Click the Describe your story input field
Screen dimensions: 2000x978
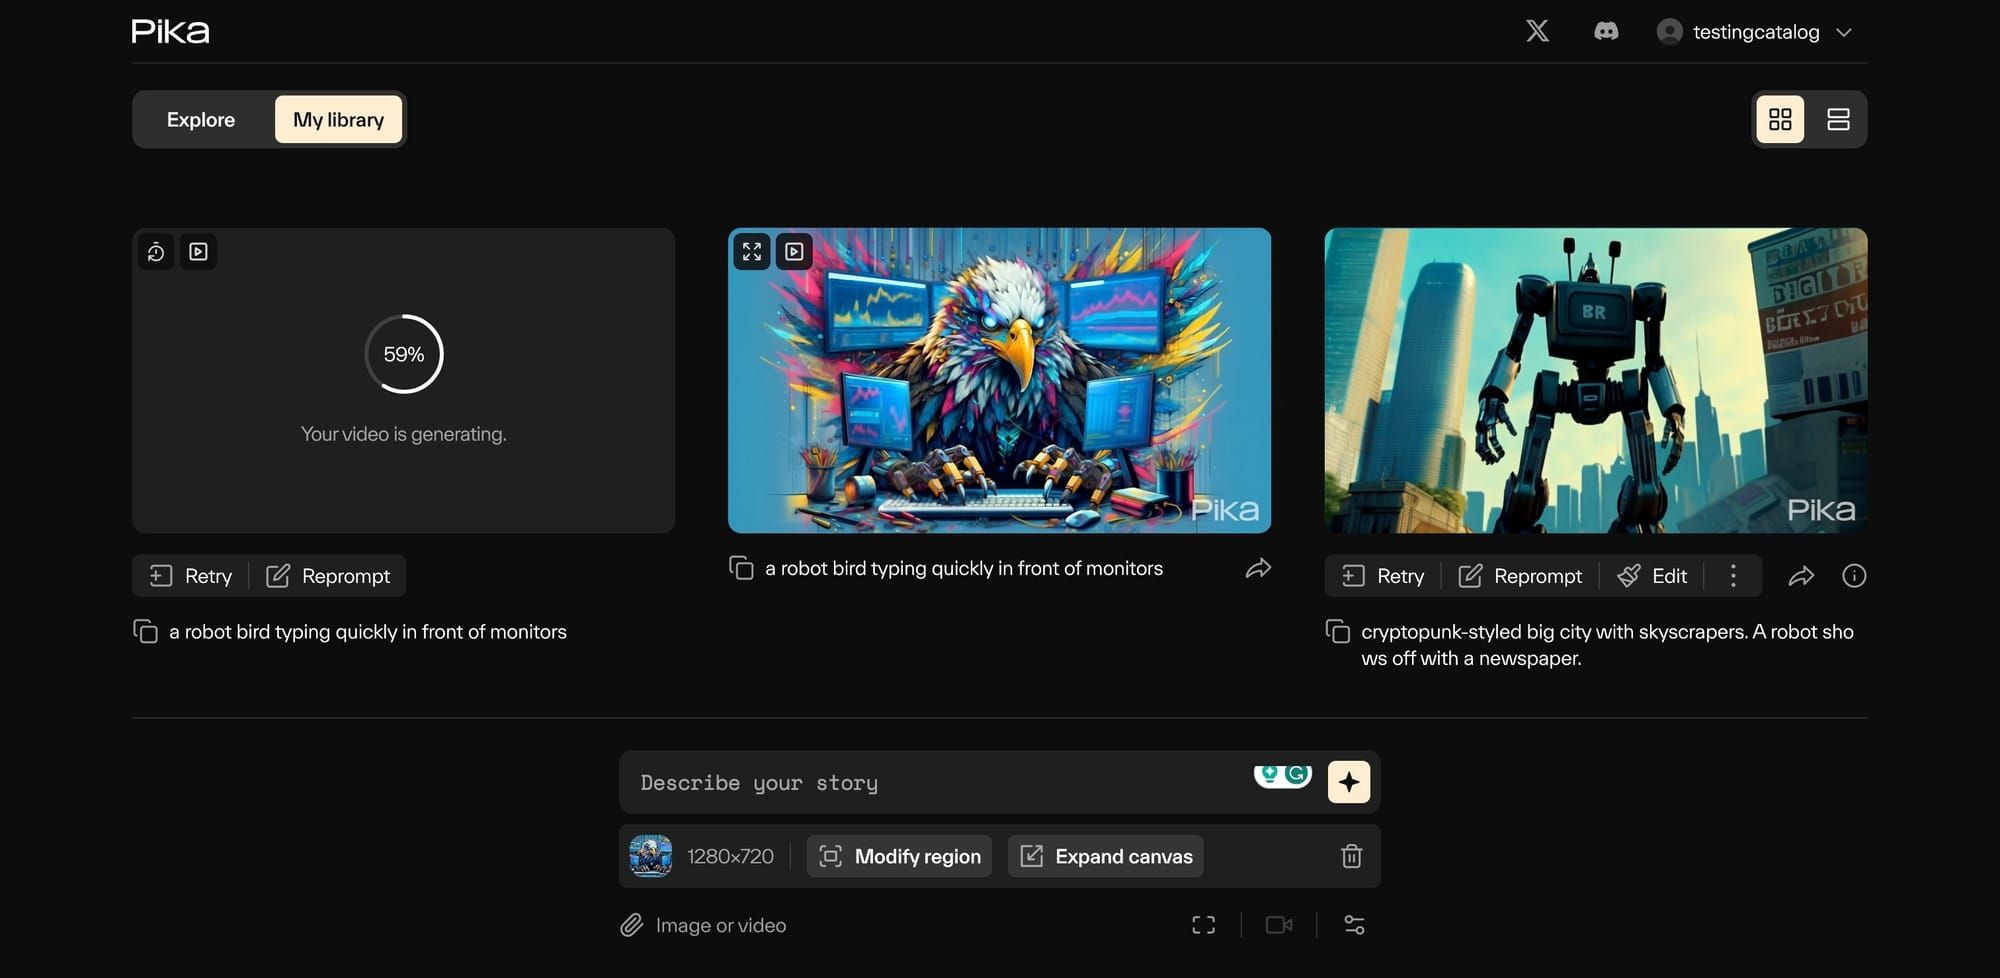click(x=900, y=781)
